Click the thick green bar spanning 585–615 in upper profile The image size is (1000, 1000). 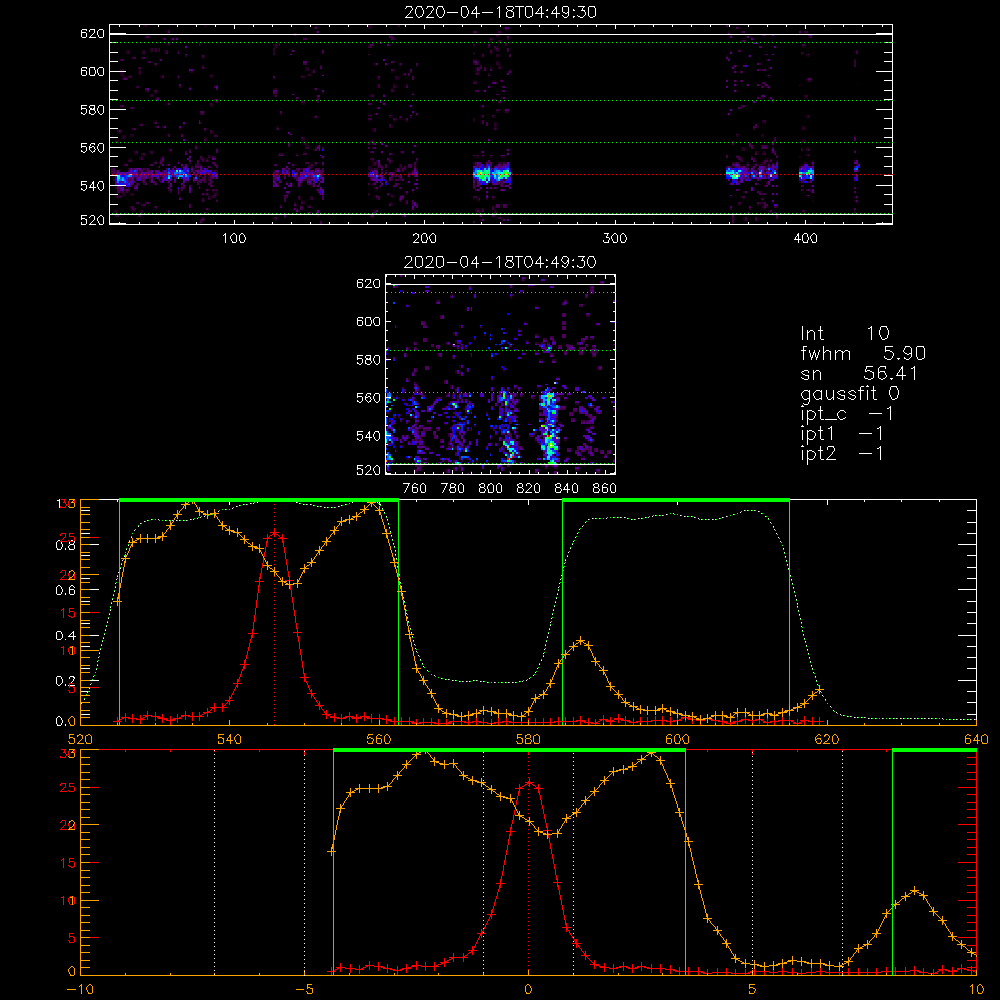tap(676, 500)
